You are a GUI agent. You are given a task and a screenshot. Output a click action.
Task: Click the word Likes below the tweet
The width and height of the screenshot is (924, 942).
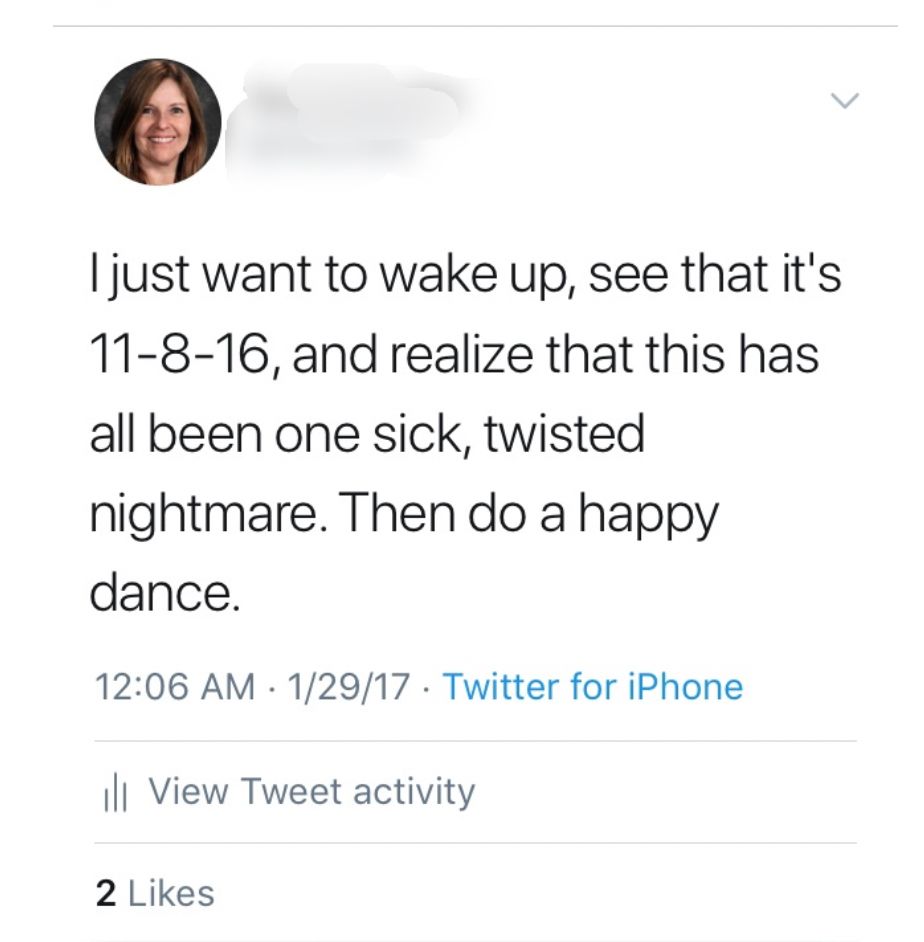[170, 892]
